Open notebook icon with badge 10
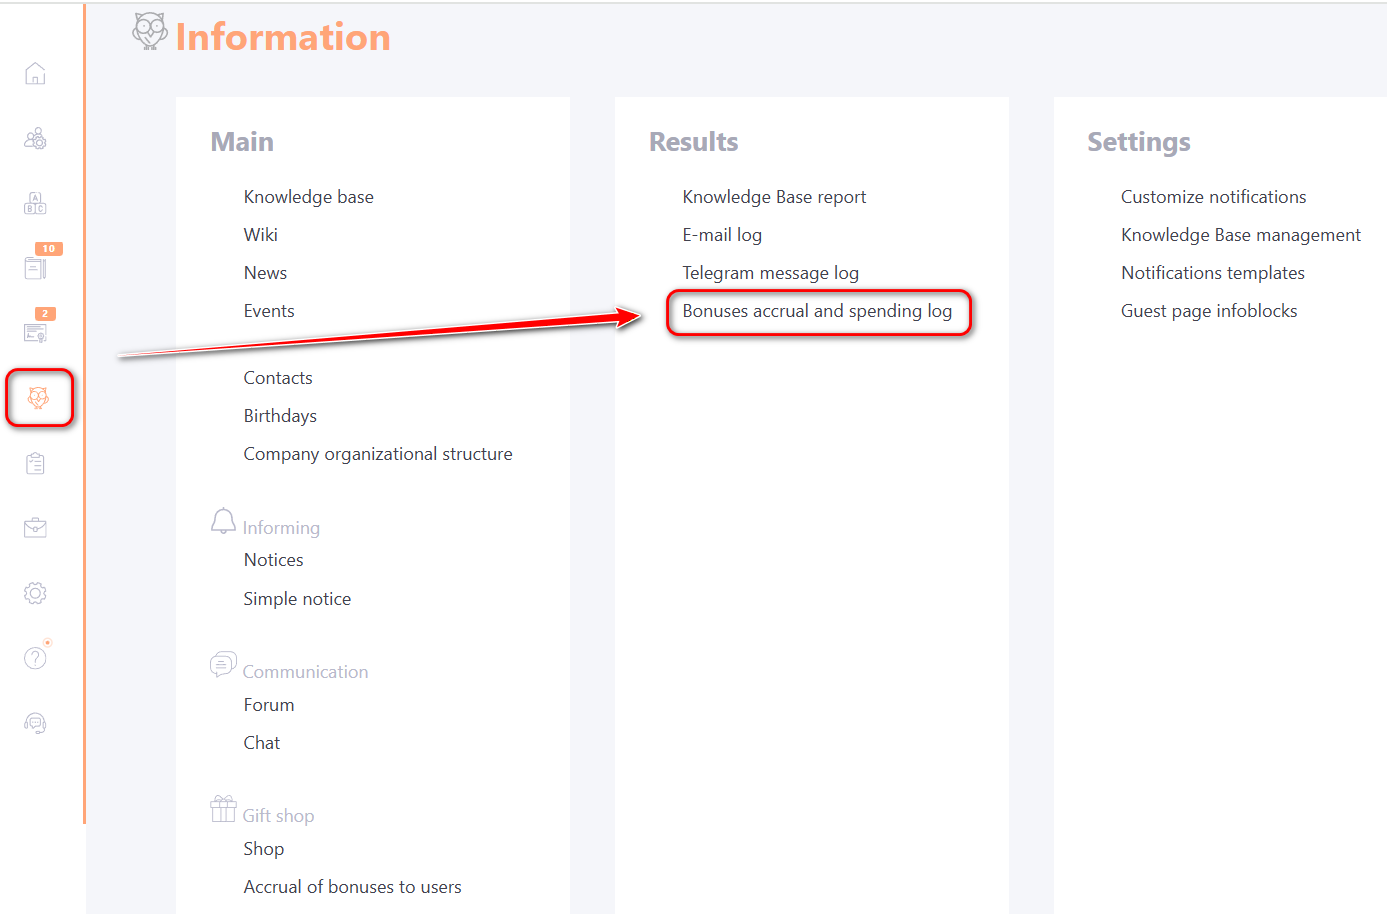 click(35, 268)
